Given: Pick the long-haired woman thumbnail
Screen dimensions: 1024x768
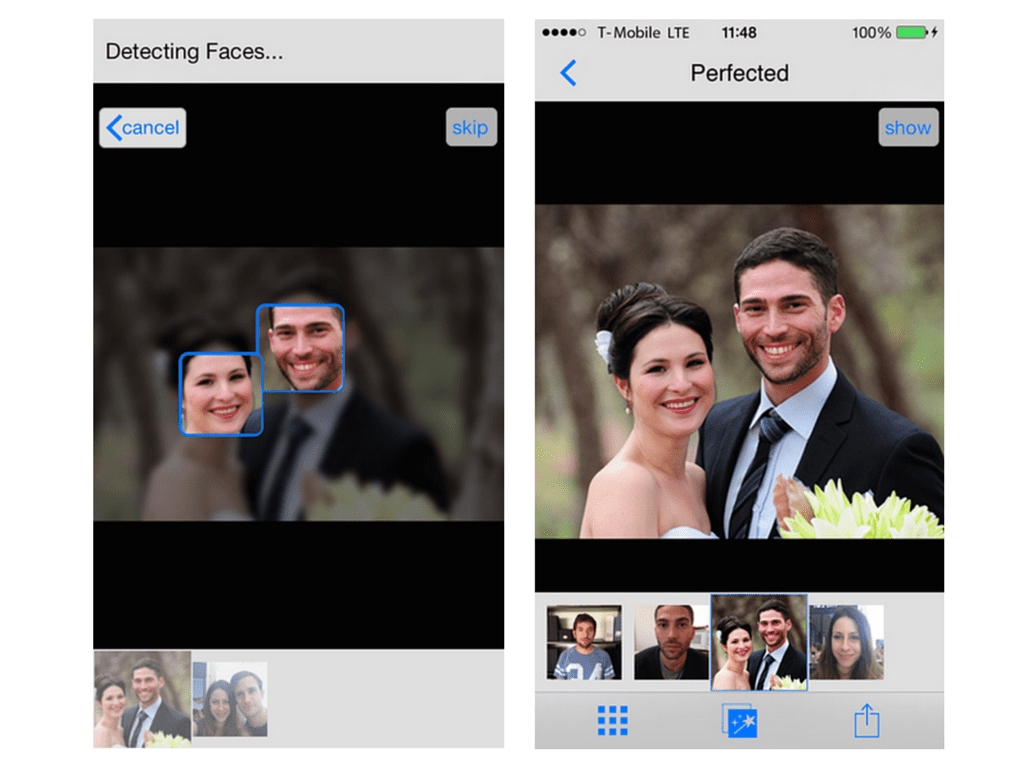Looking at the screenshot, I should pyautogui.click(x=846, y=642).
